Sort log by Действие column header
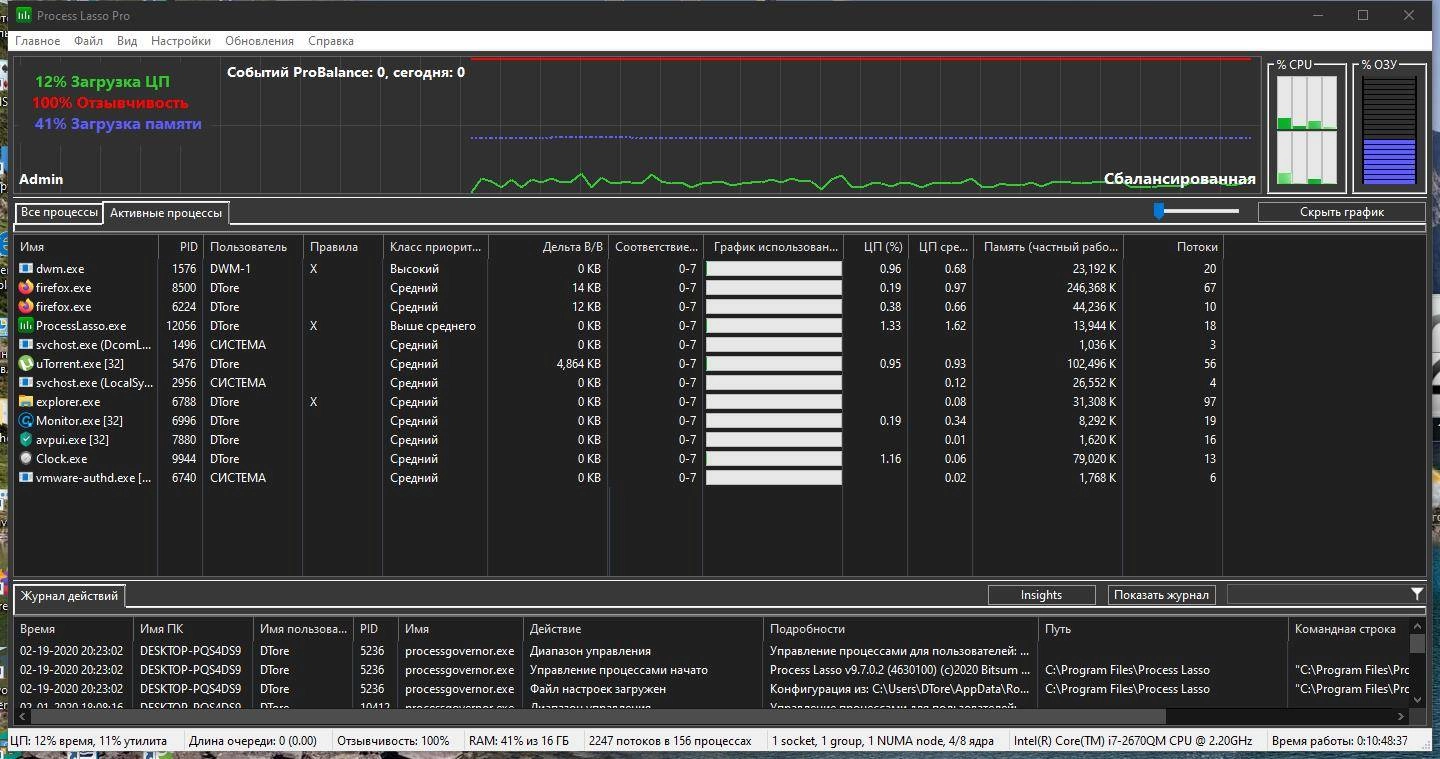 click(643, 629)
